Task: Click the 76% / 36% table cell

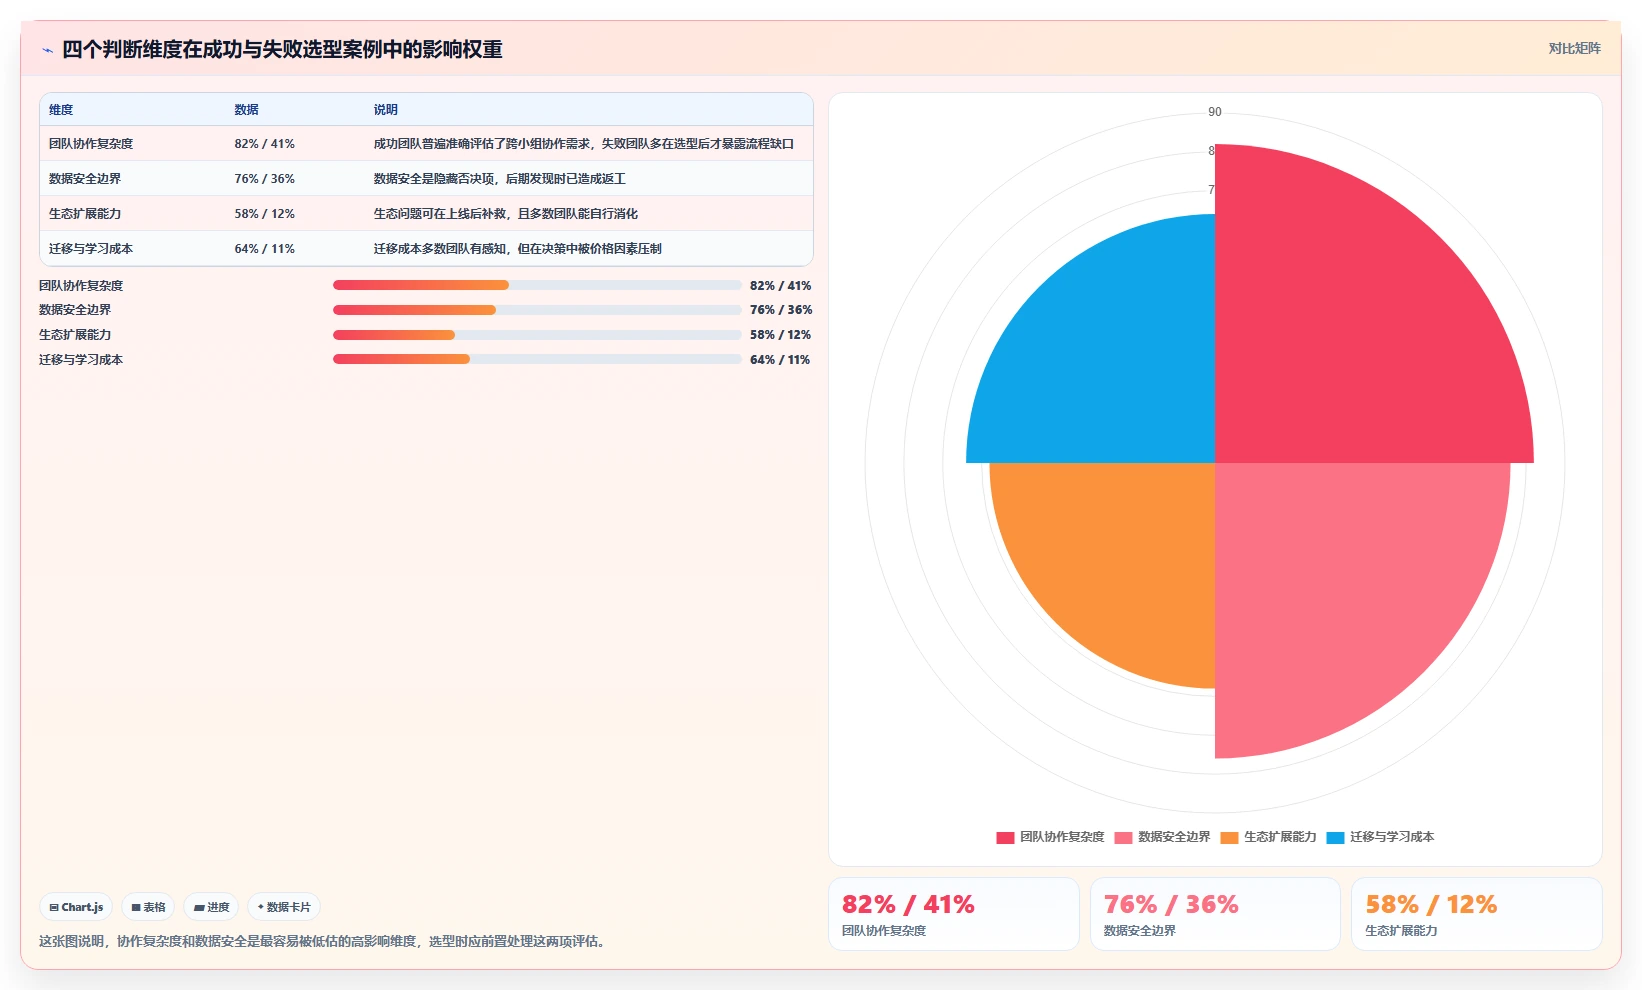Action: (x=265, y=179)
